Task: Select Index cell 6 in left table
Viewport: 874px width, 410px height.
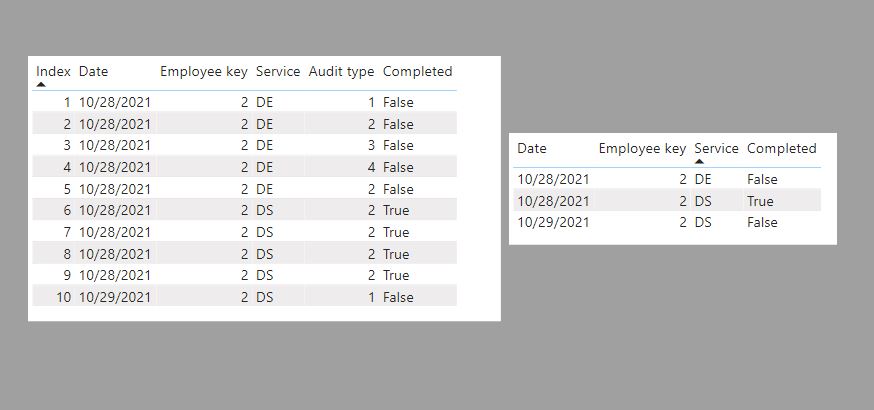Action: [67, 210]
